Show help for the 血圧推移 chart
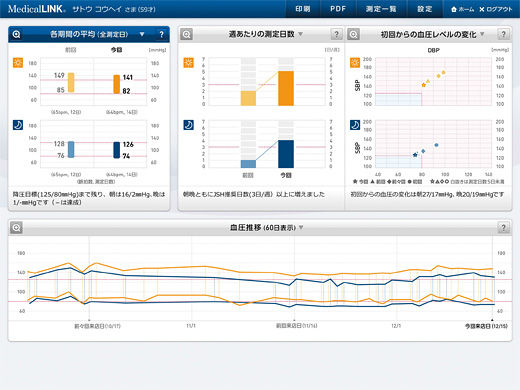The width and height of the screenshot is (520, 390). click(504, 228)
